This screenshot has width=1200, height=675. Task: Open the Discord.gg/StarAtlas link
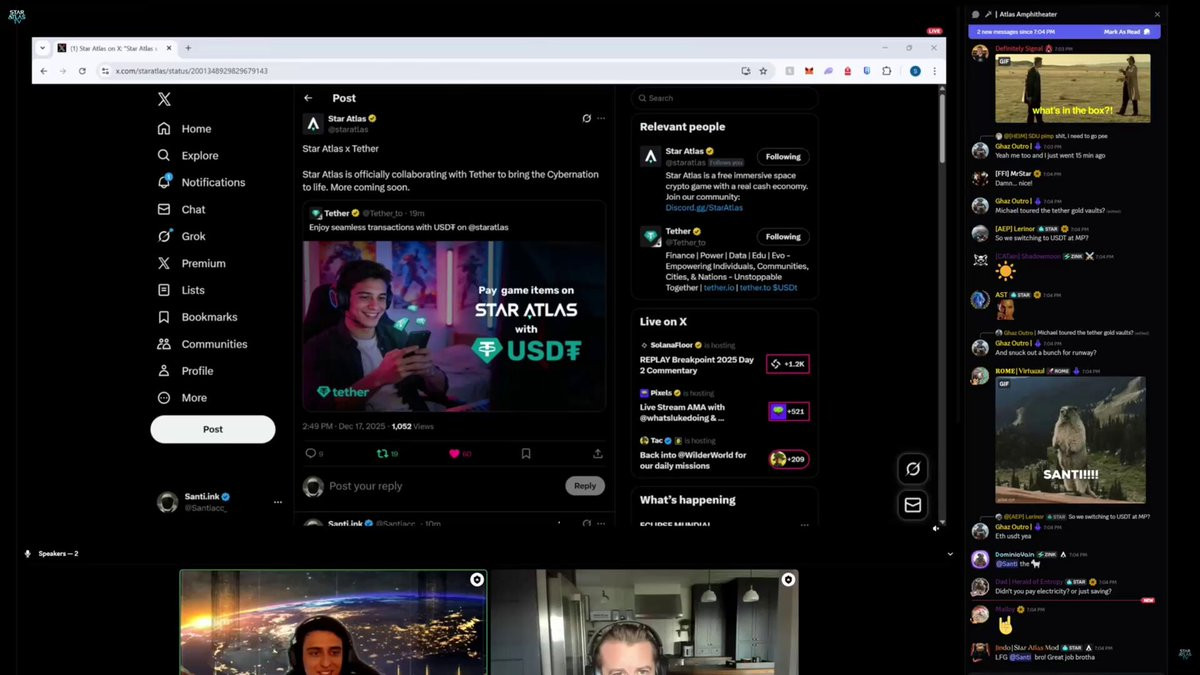coord(704,208)
